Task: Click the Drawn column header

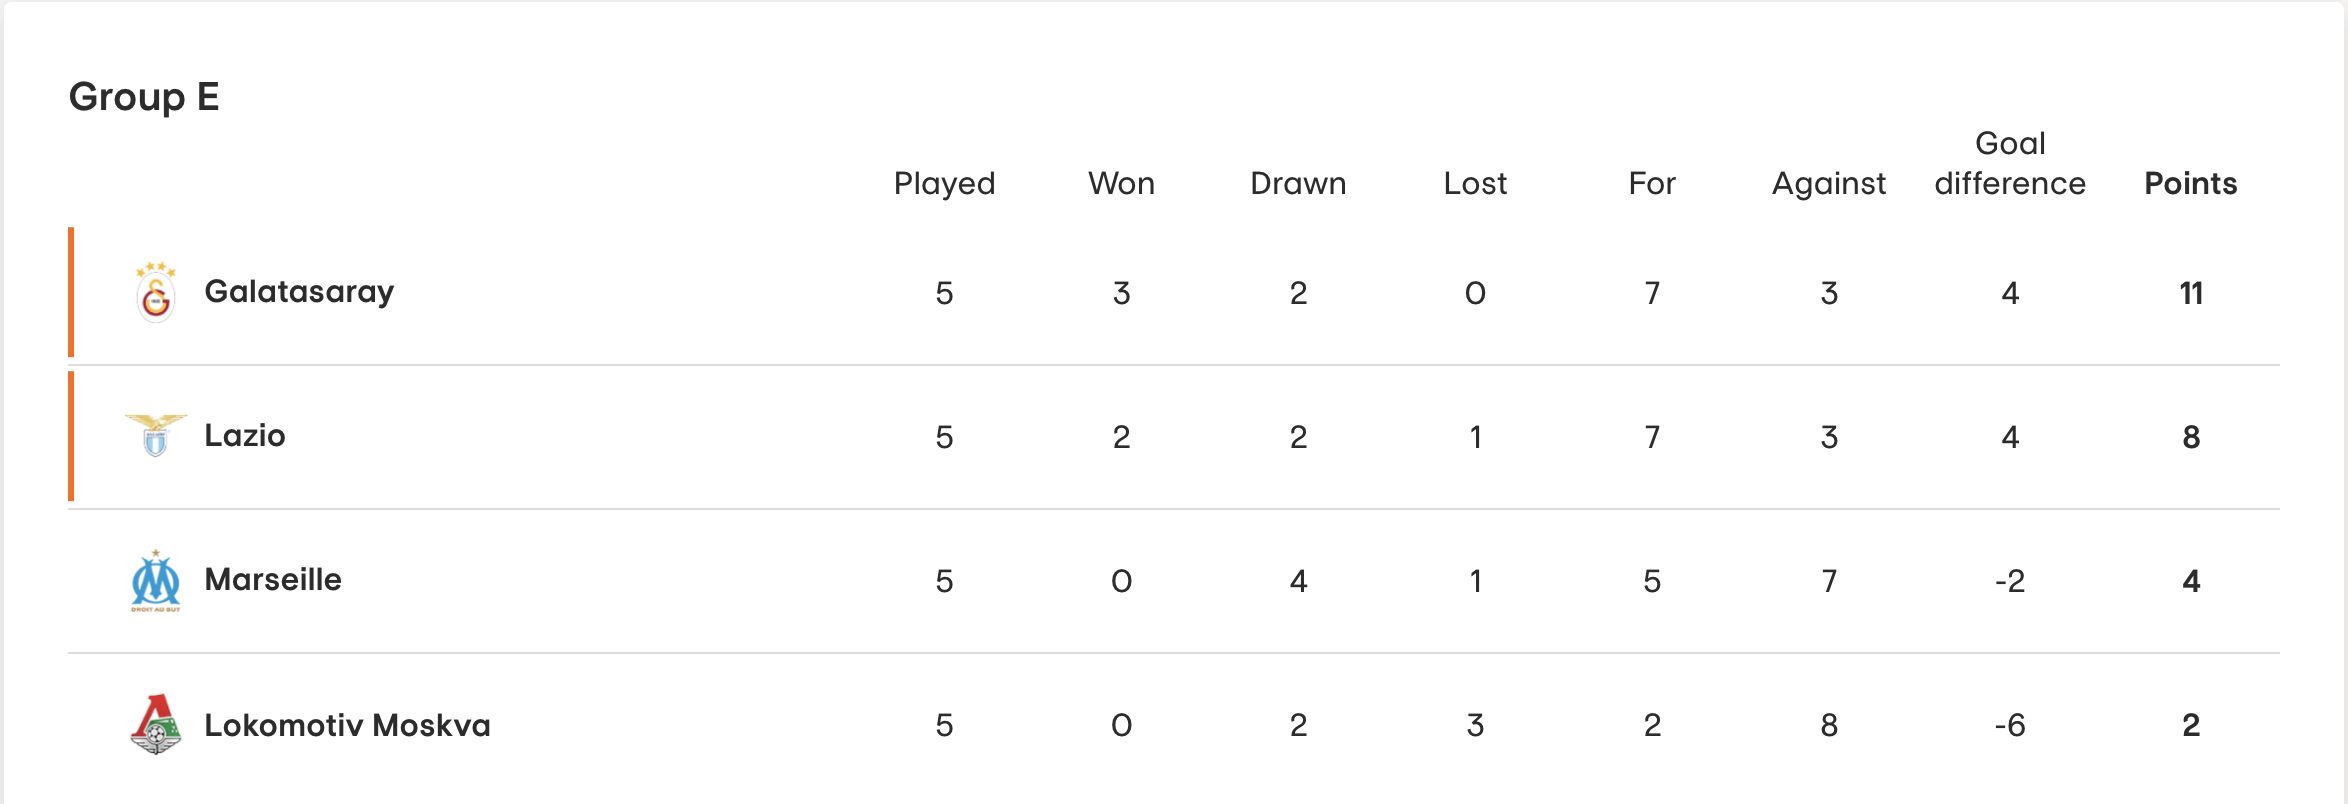Action: pos(1298,183)
